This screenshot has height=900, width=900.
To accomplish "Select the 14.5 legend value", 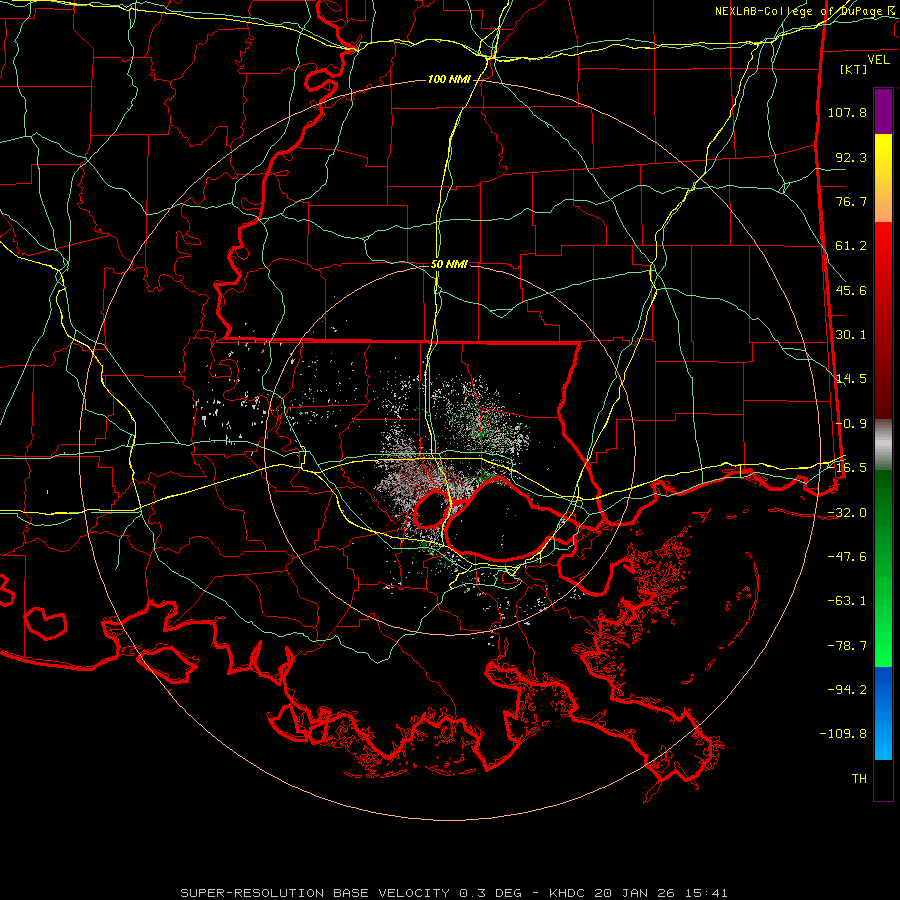I will pyautogui.click(x=851, y=379).
